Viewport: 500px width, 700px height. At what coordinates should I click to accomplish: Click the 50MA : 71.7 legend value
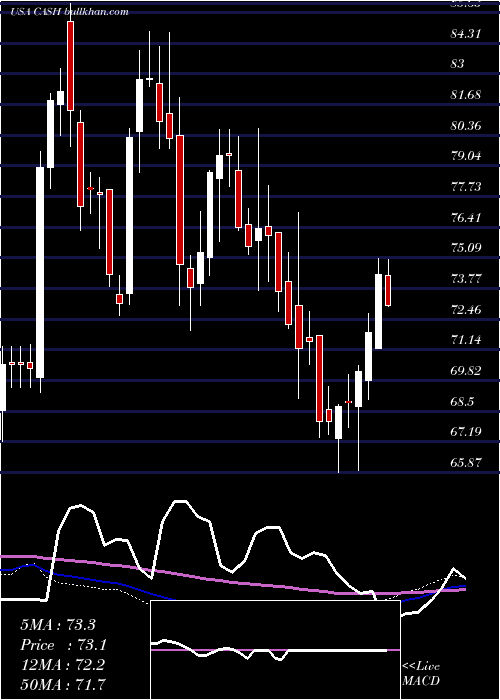[63, 684]
